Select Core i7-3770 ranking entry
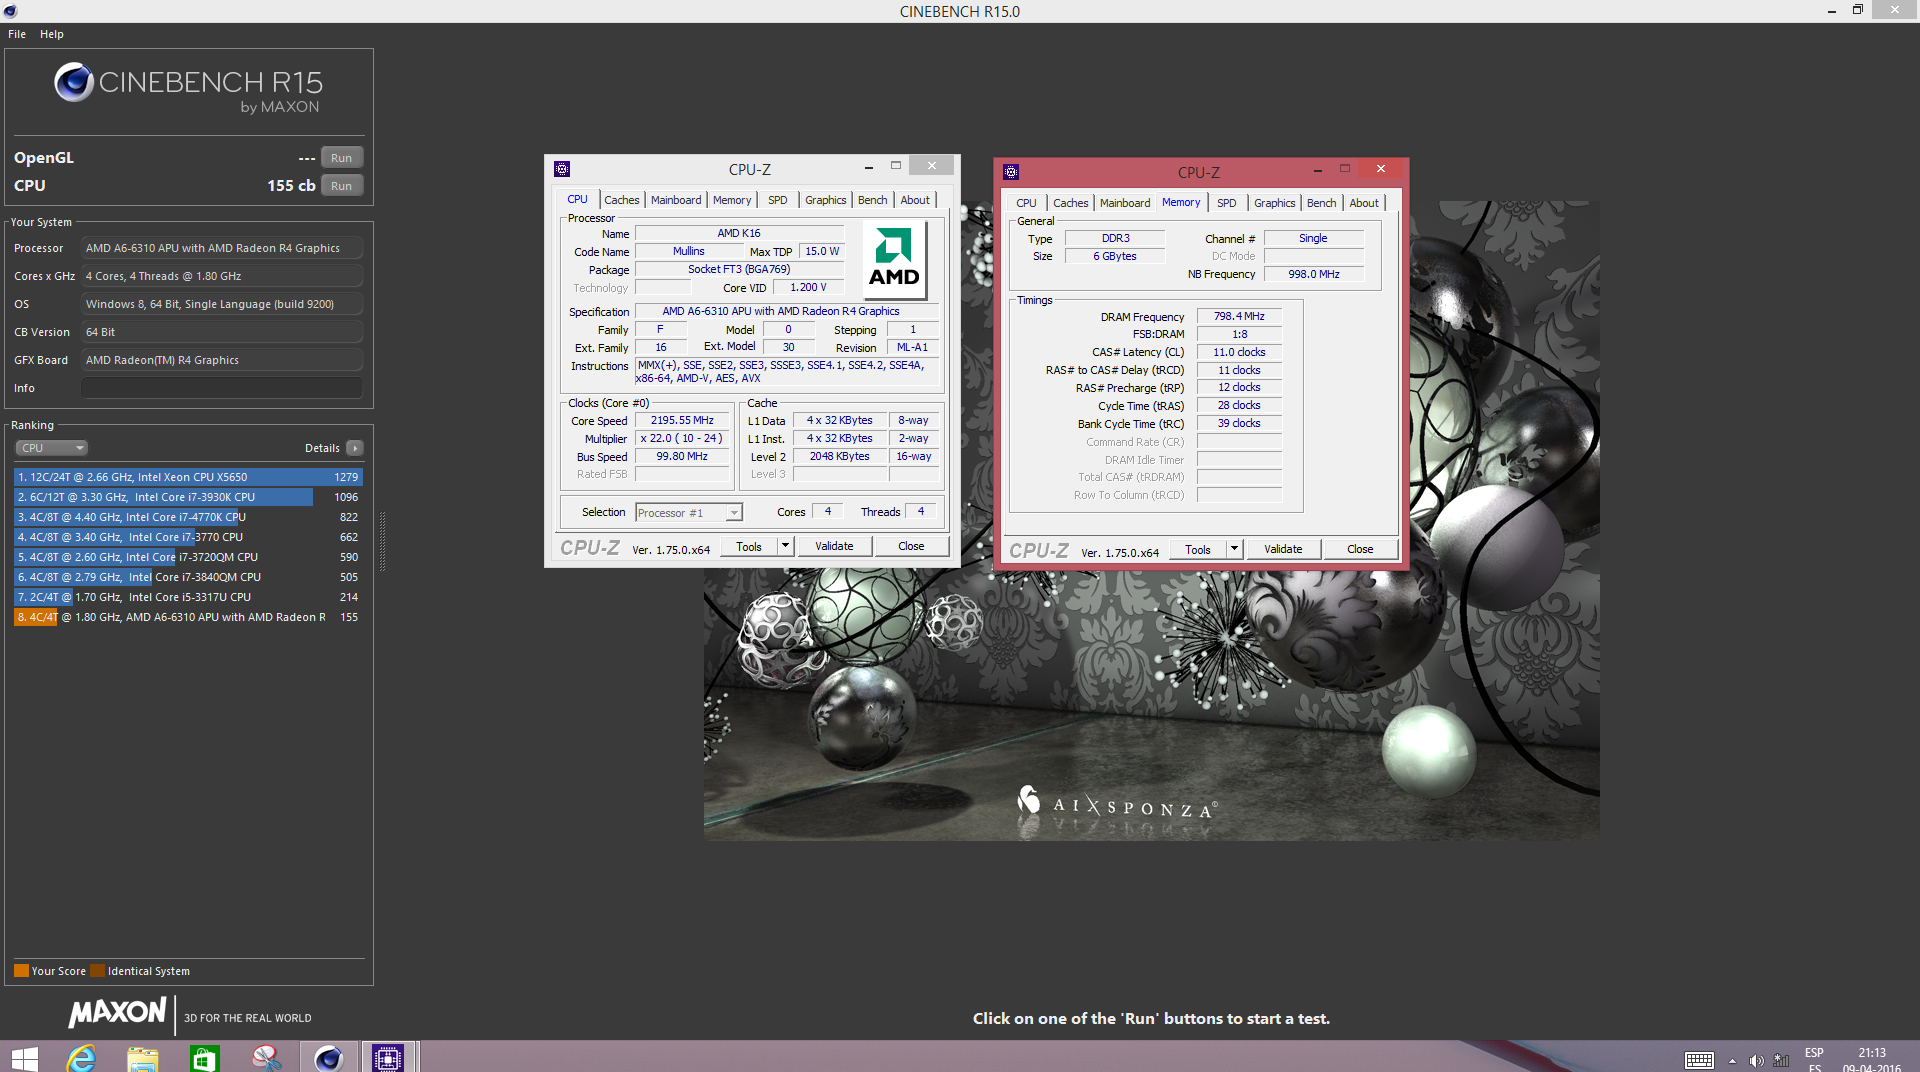This screenshot has width=1920, height=1072. click(188, 537)
